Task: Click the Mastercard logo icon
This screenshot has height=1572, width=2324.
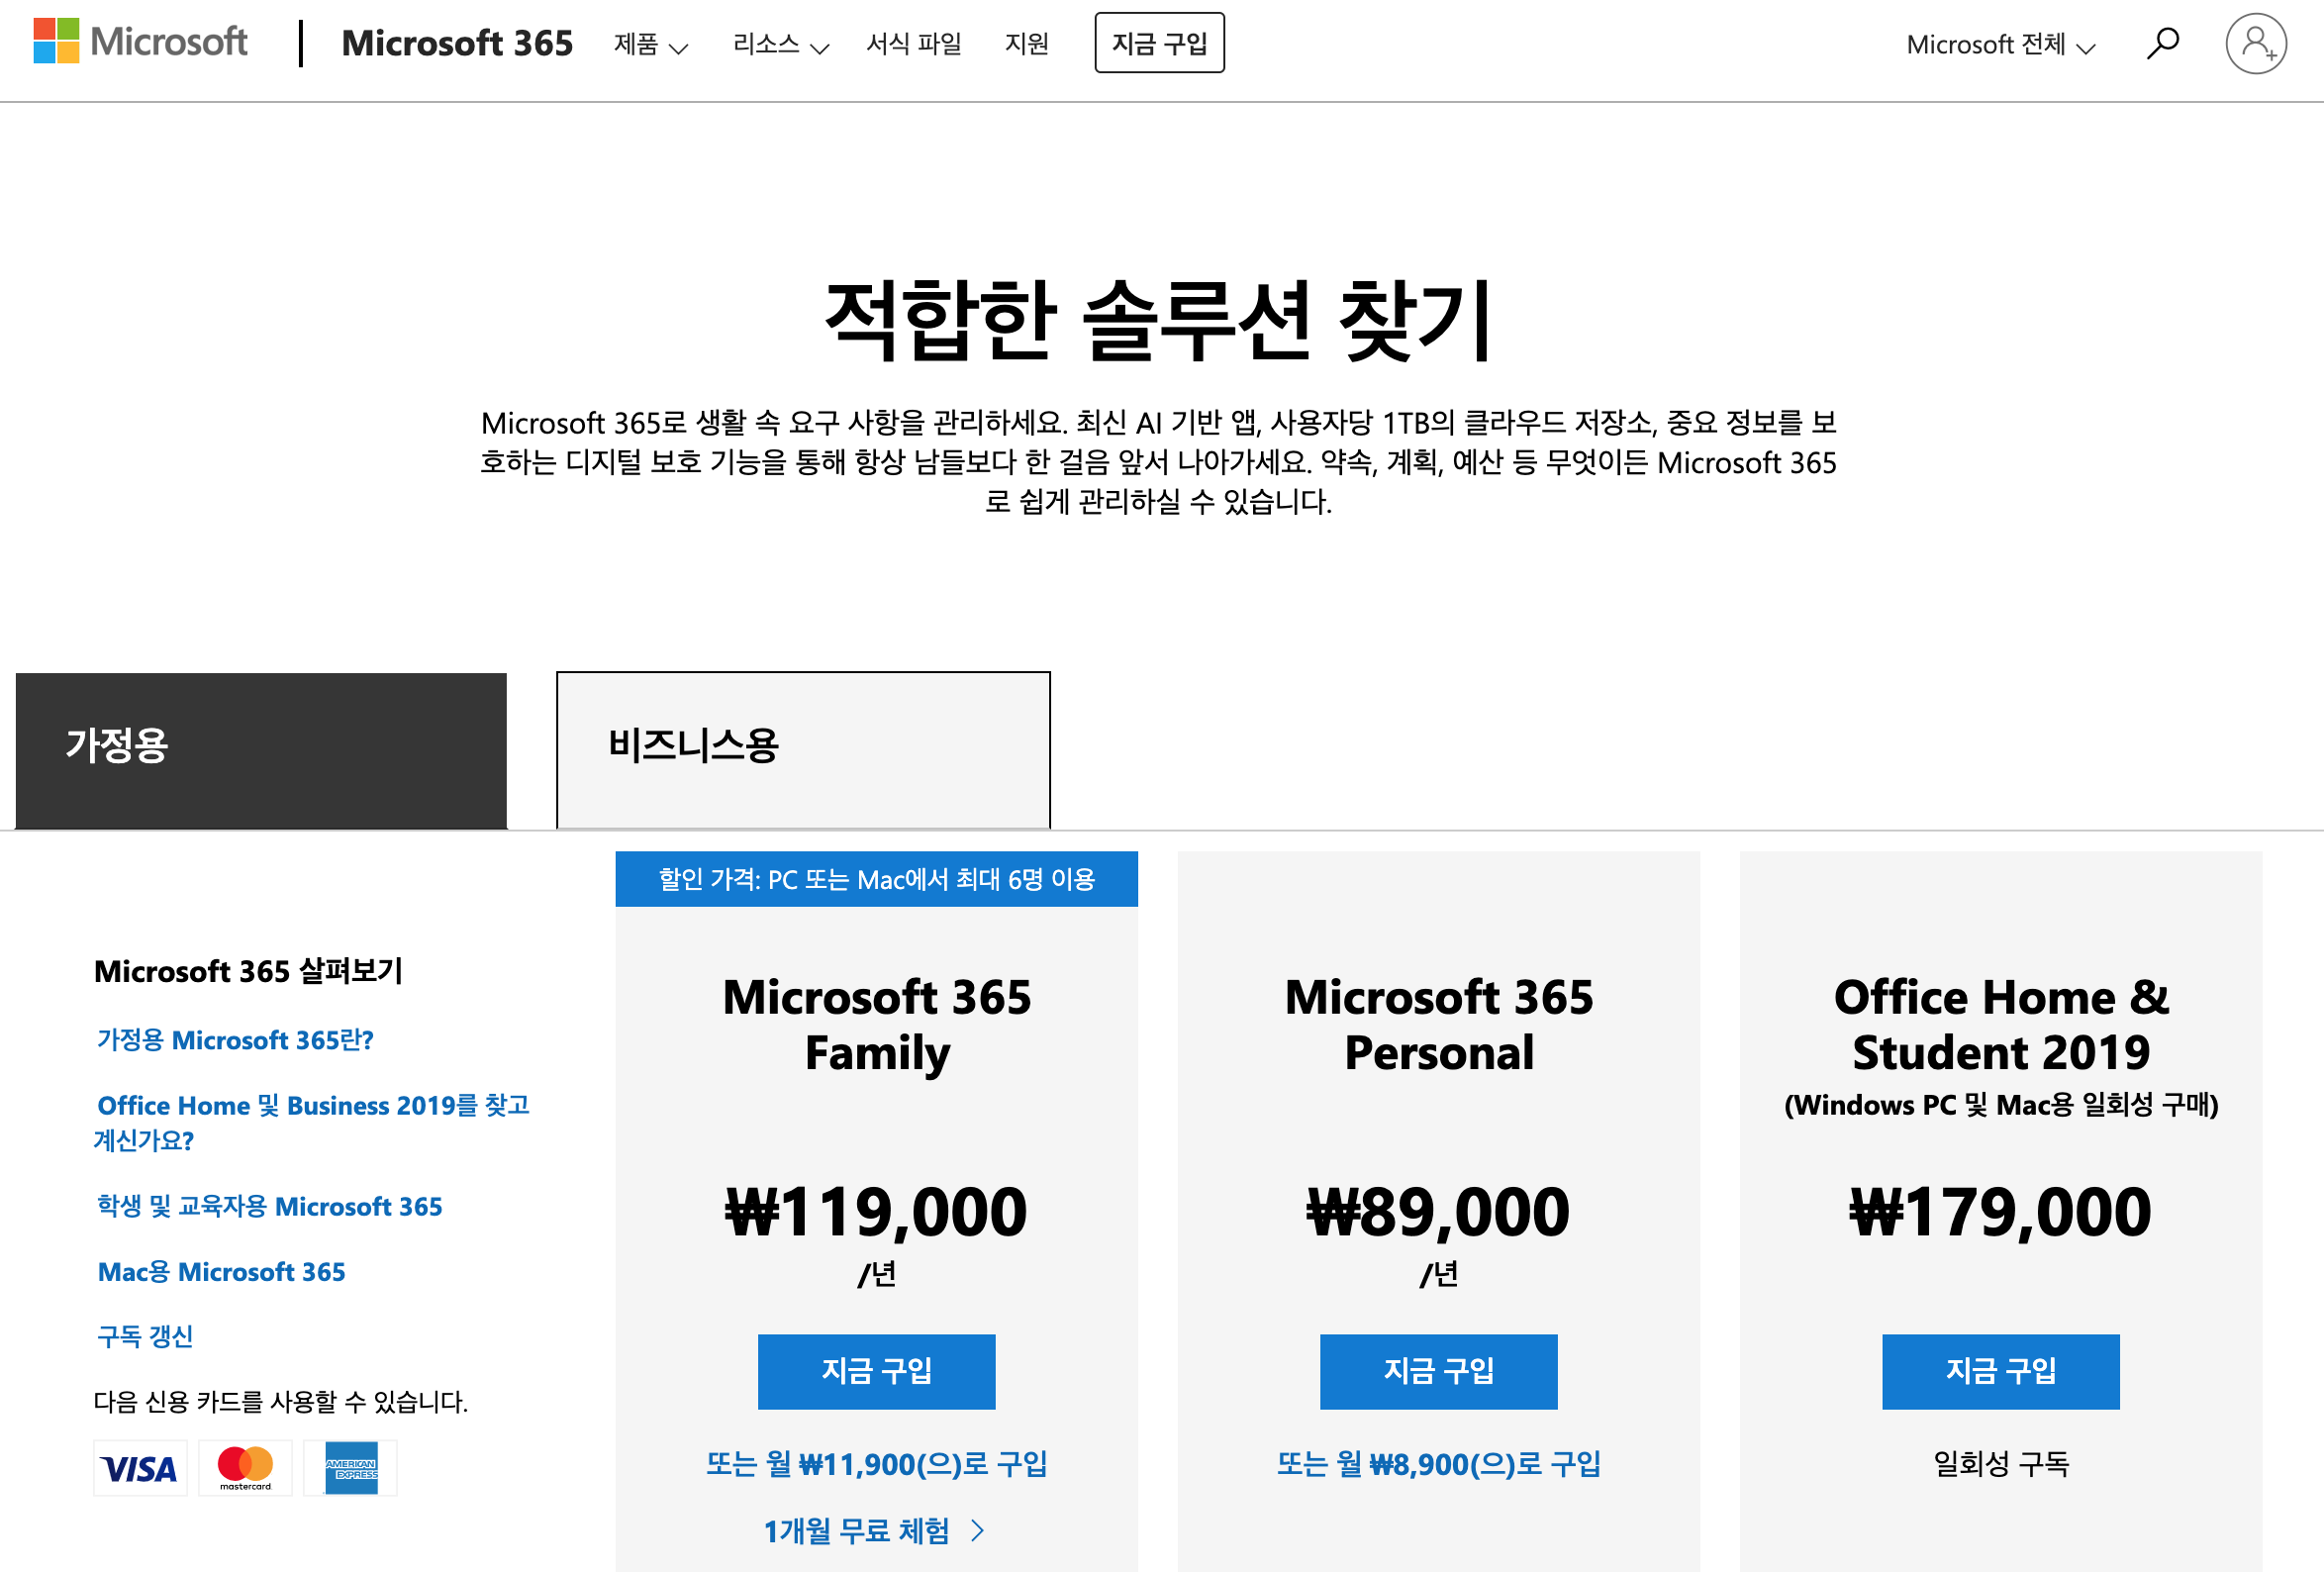Action: click(245, 1468)
